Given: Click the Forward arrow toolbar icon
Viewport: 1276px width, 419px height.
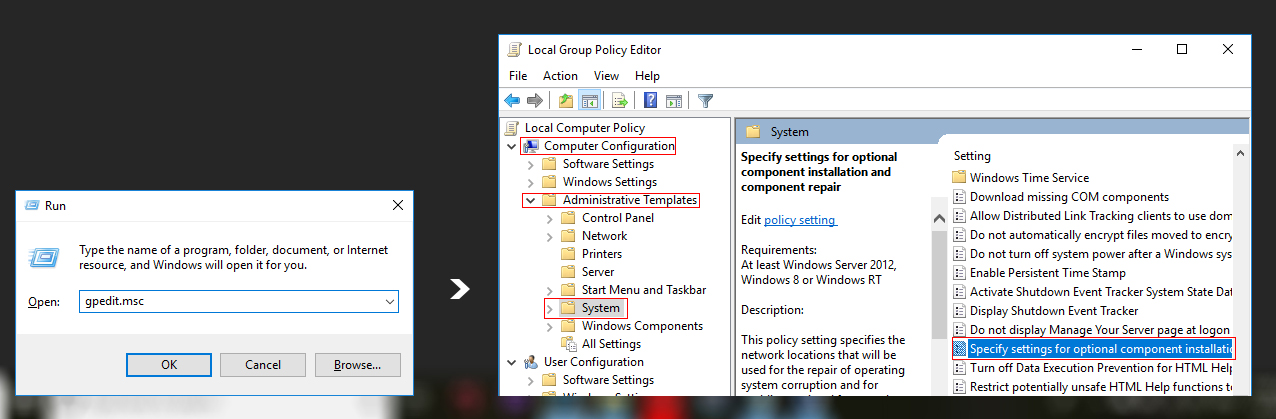Looking at the screenshot, I should [x=535, y=100].
